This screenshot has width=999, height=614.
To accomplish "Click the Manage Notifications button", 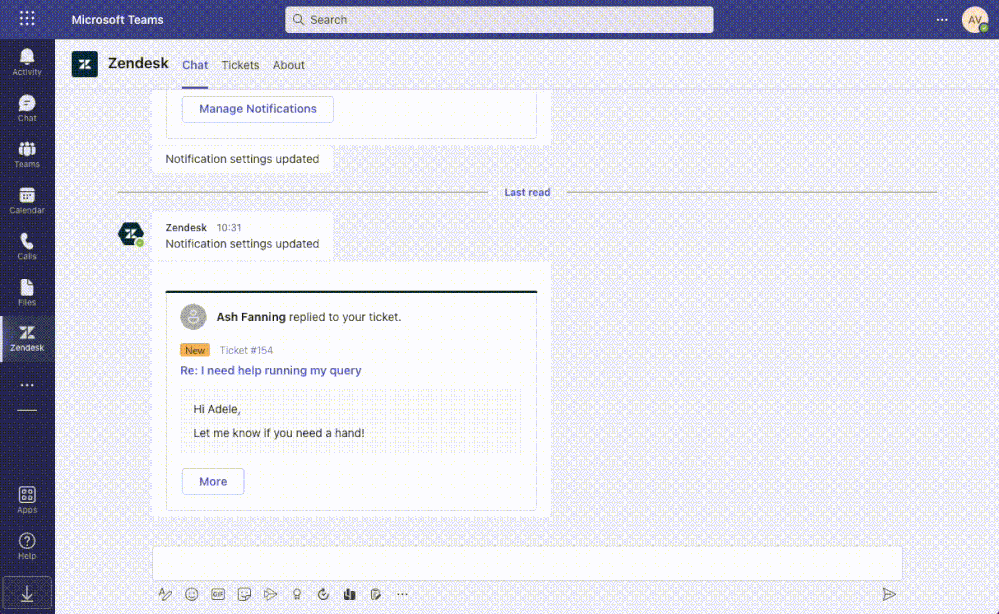I will [257, 109].
